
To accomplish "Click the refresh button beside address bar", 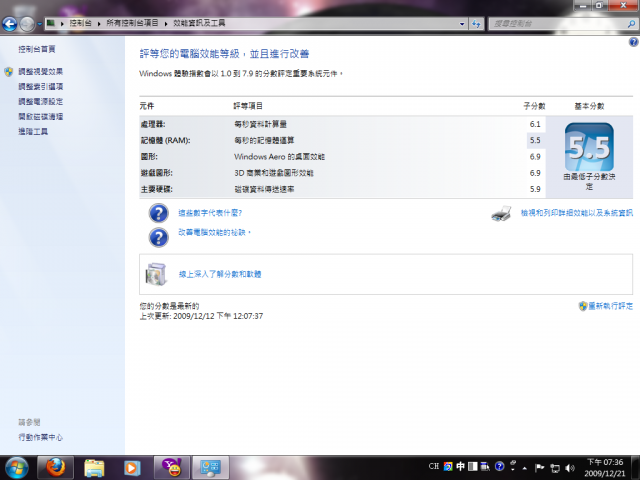I will (x=476, y=24).
